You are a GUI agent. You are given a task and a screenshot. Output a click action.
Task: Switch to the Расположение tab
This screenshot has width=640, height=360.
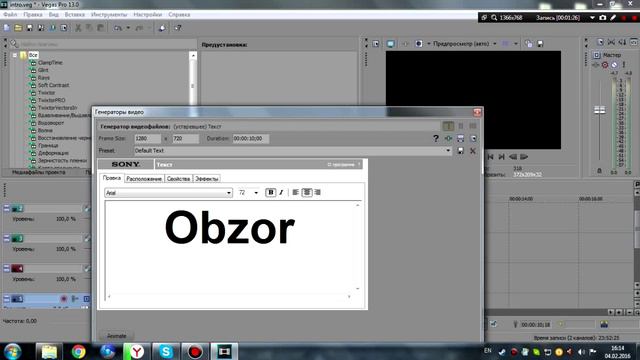144,179
